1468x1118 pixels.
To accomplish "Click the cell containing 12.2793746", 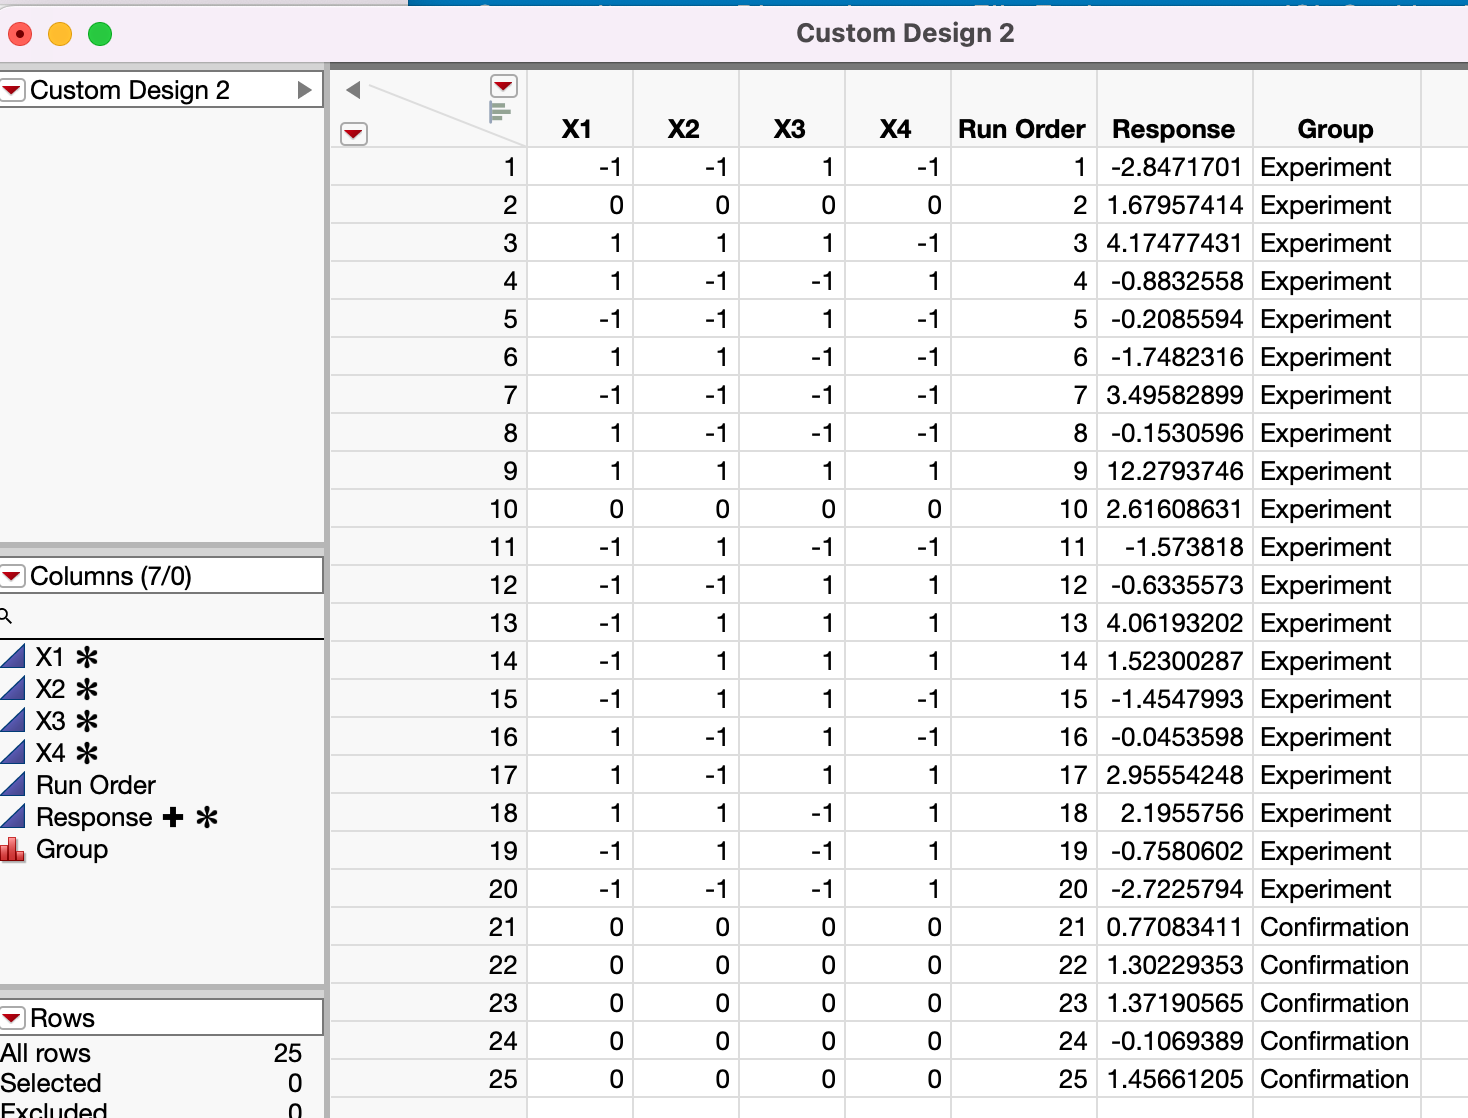I will [1173, 471].
